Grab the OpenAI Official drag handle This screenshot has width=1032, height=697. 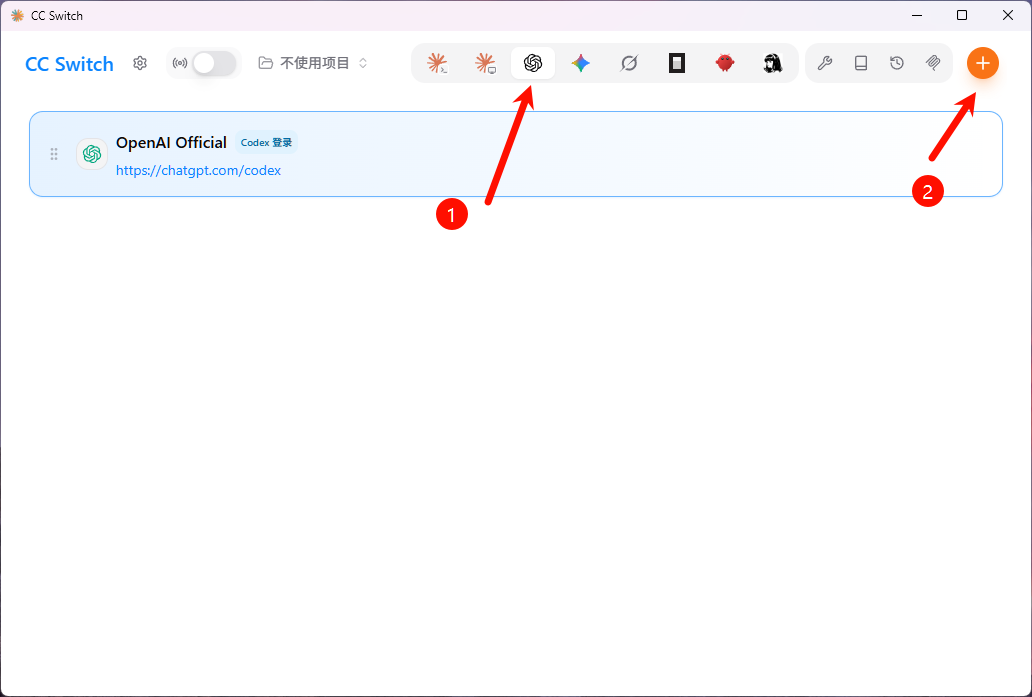click(54, 154)
